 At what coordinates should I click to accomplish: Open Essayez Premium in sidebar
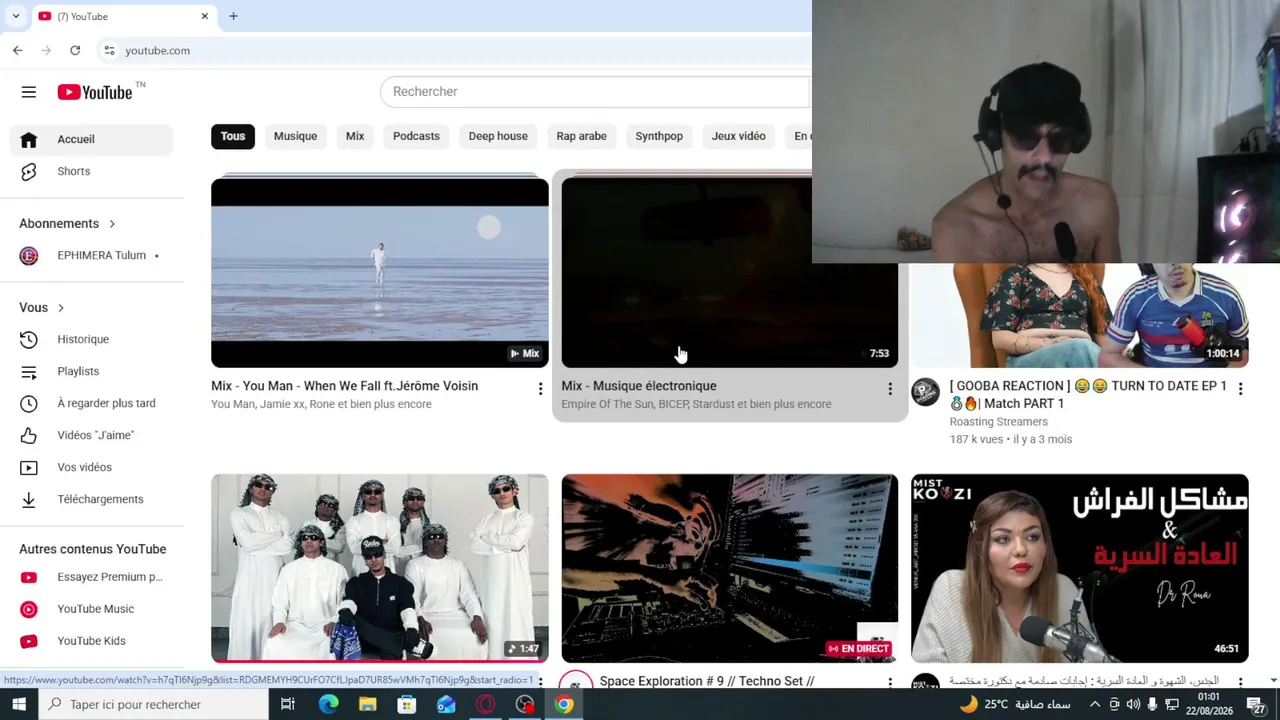pos(91,577)
